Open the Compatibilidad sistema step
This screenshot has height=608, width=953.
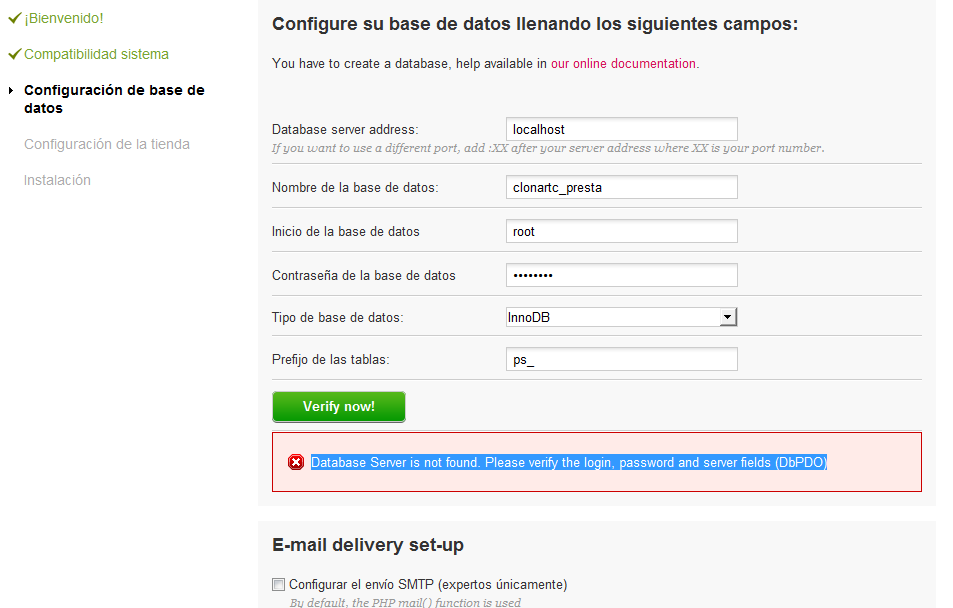click(96, 54)
